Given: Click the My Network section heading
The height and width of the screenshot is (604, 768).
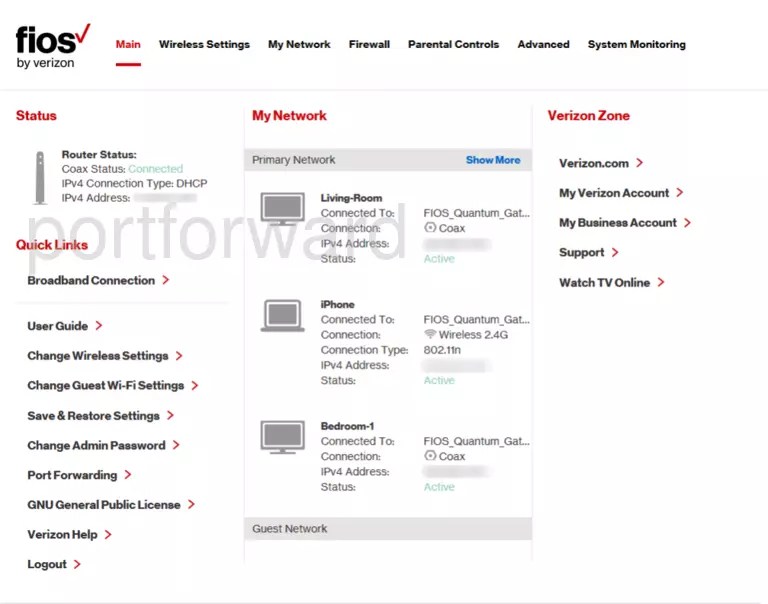Looking at the screenshot, I should coord(289,116).
